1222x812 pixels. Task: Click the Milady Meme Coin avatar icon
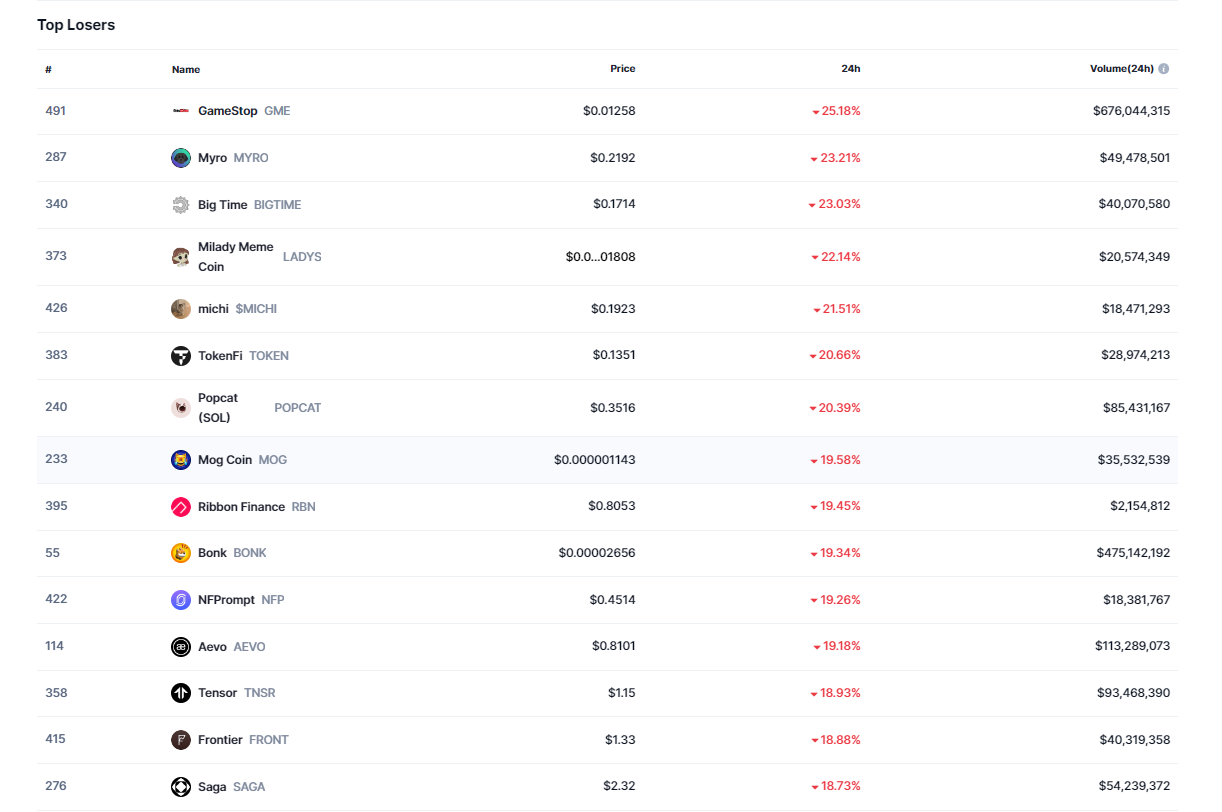pos(180,257)
